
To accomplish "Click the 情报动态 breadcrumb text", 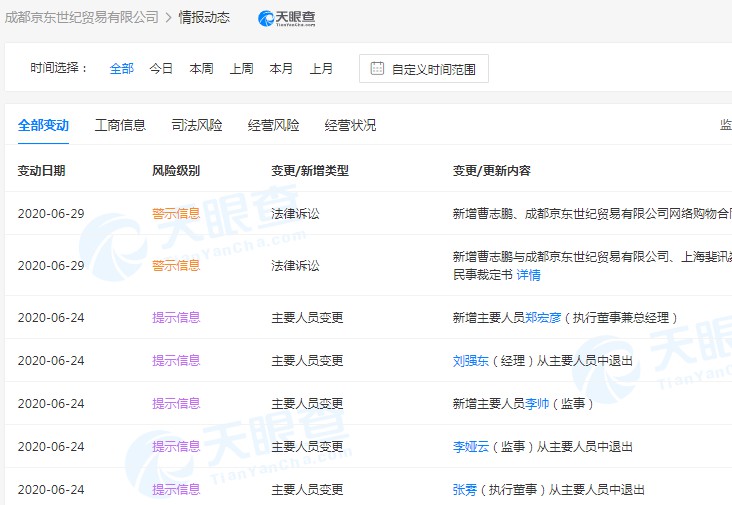I will 204,17.
